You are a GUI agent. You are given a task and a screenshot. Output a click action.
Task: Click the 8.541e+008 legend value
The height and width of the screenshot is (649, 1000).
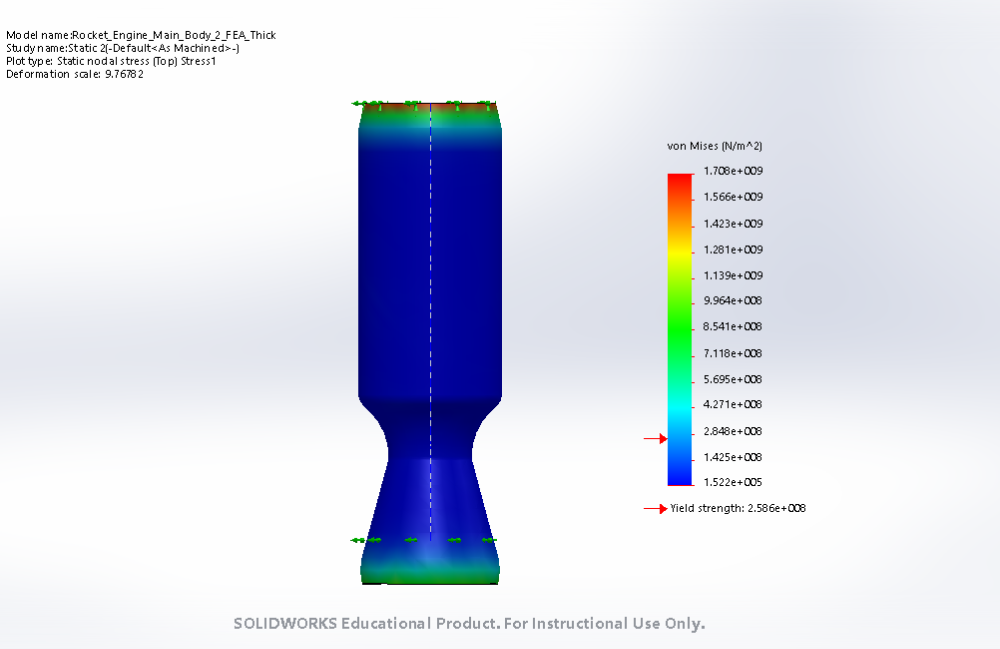733,327
